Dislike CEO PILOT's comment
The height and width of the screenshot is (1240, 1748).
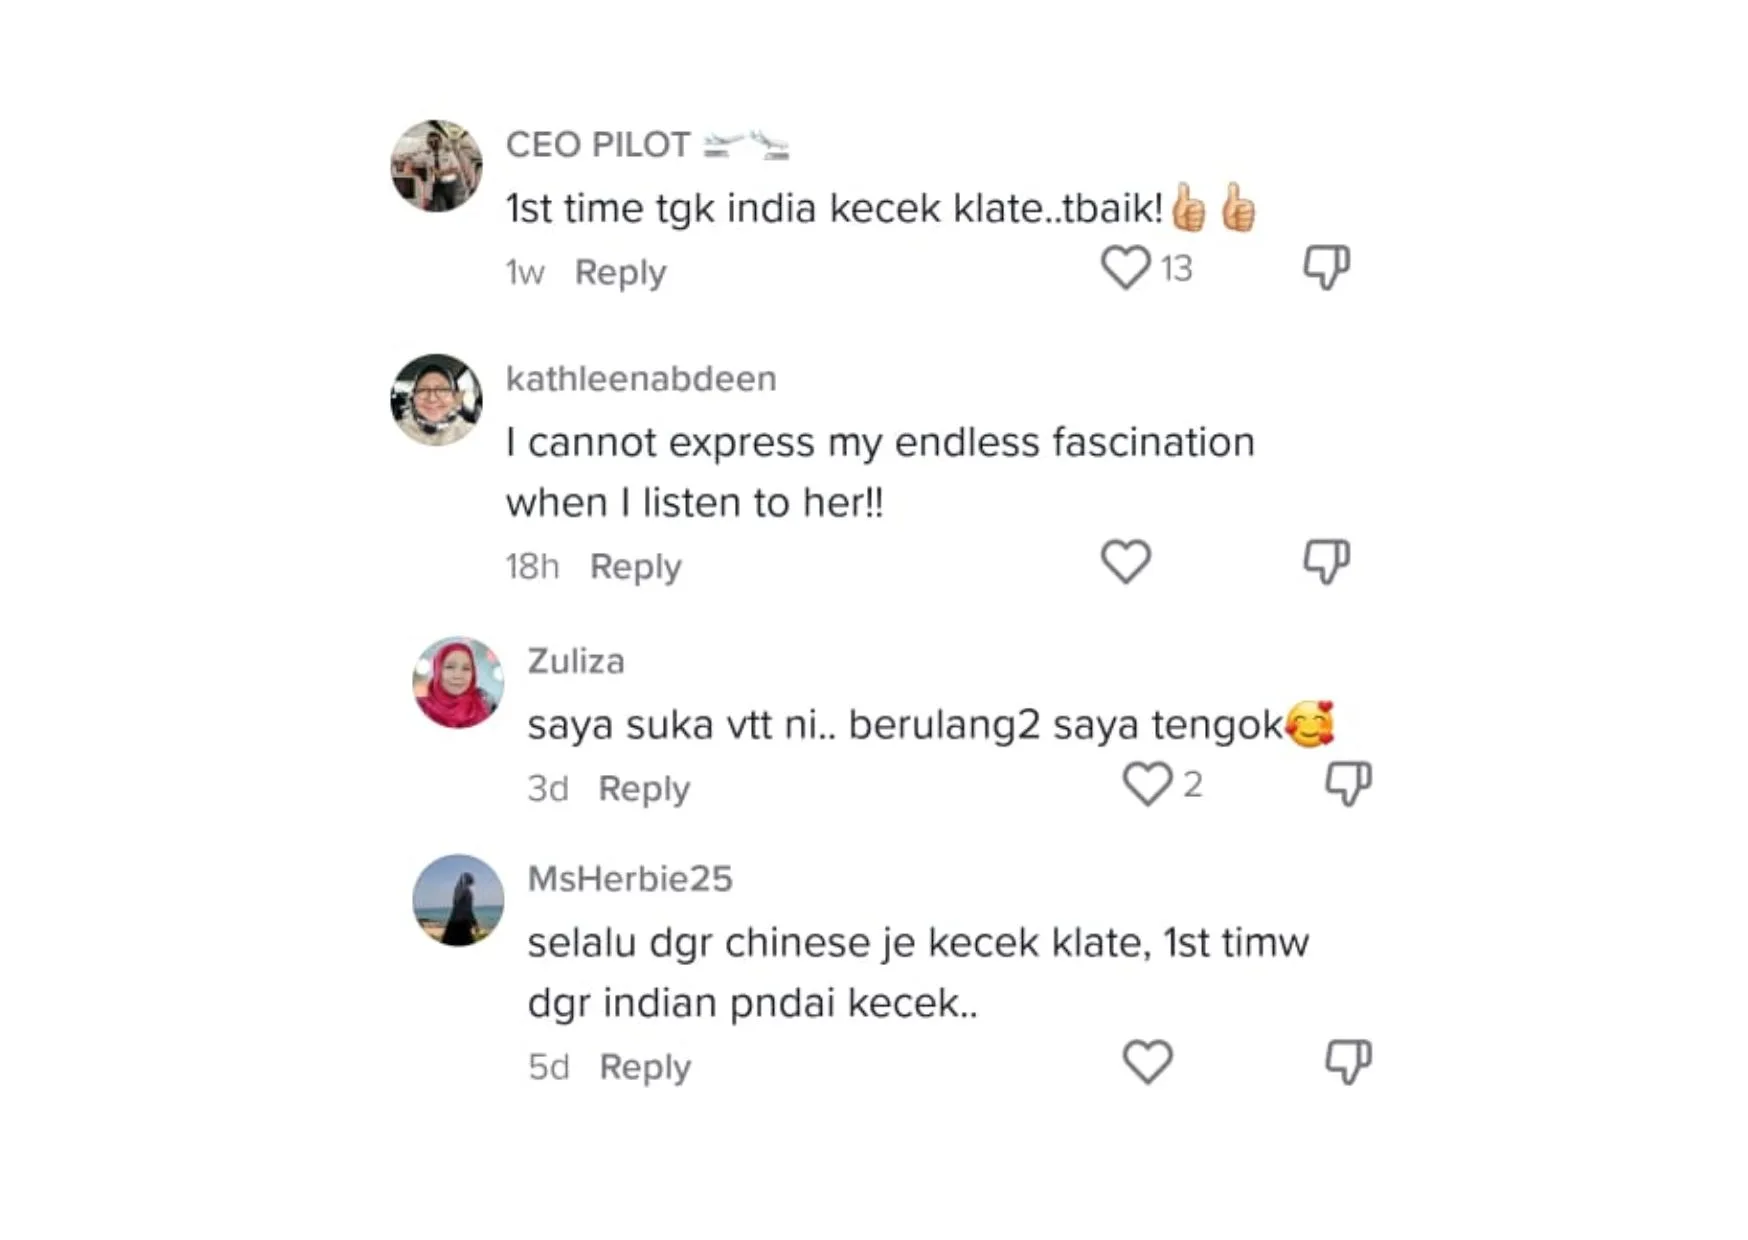pos(1326,267)
